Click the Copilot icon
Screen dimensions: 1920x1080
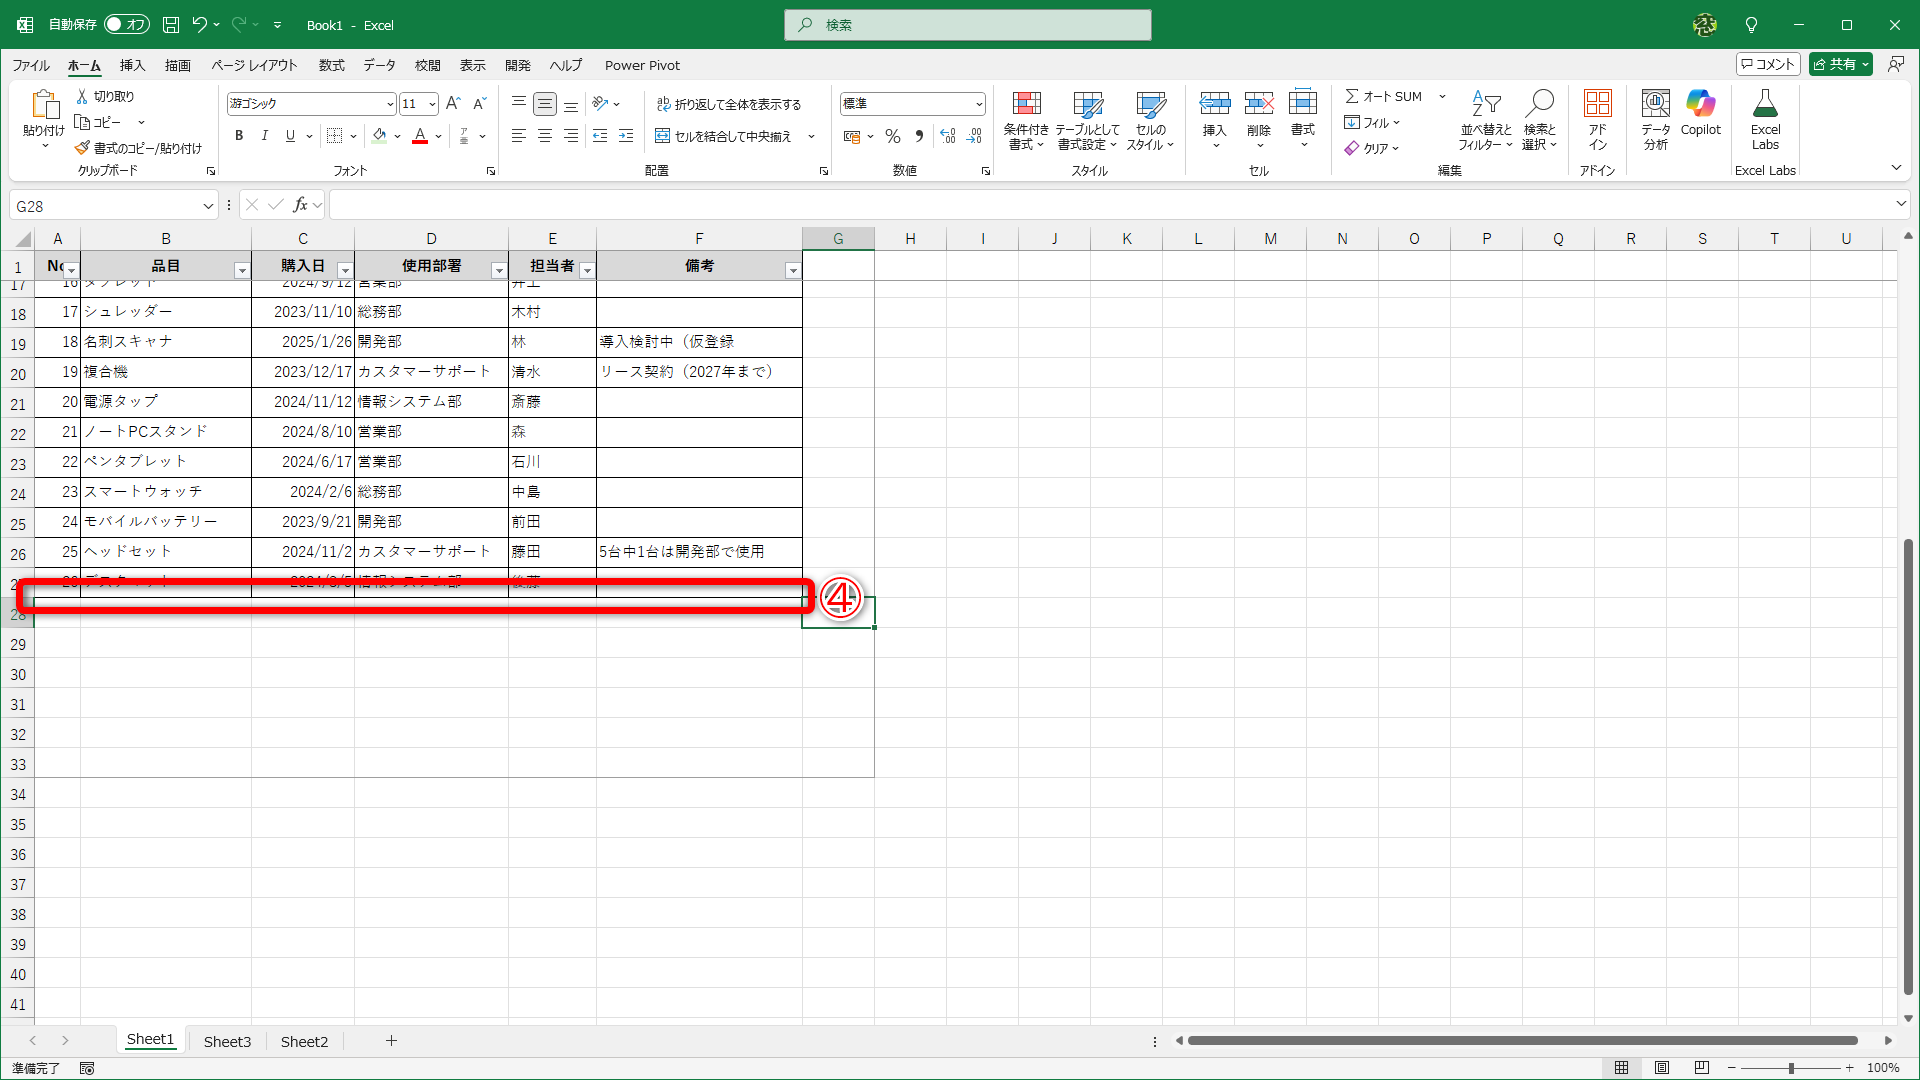click(x=1700, y=104)
